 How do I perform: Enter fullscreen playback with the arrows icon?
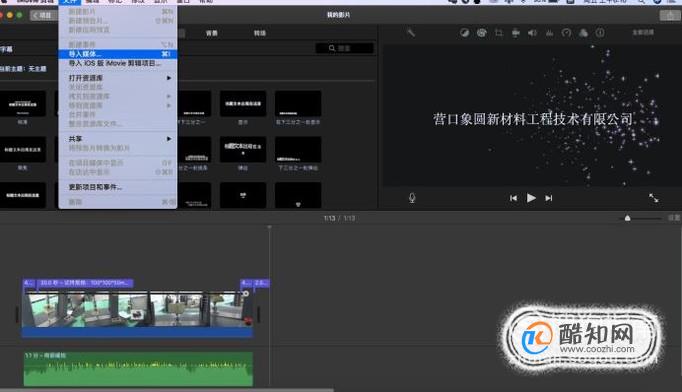coord(653,198)
